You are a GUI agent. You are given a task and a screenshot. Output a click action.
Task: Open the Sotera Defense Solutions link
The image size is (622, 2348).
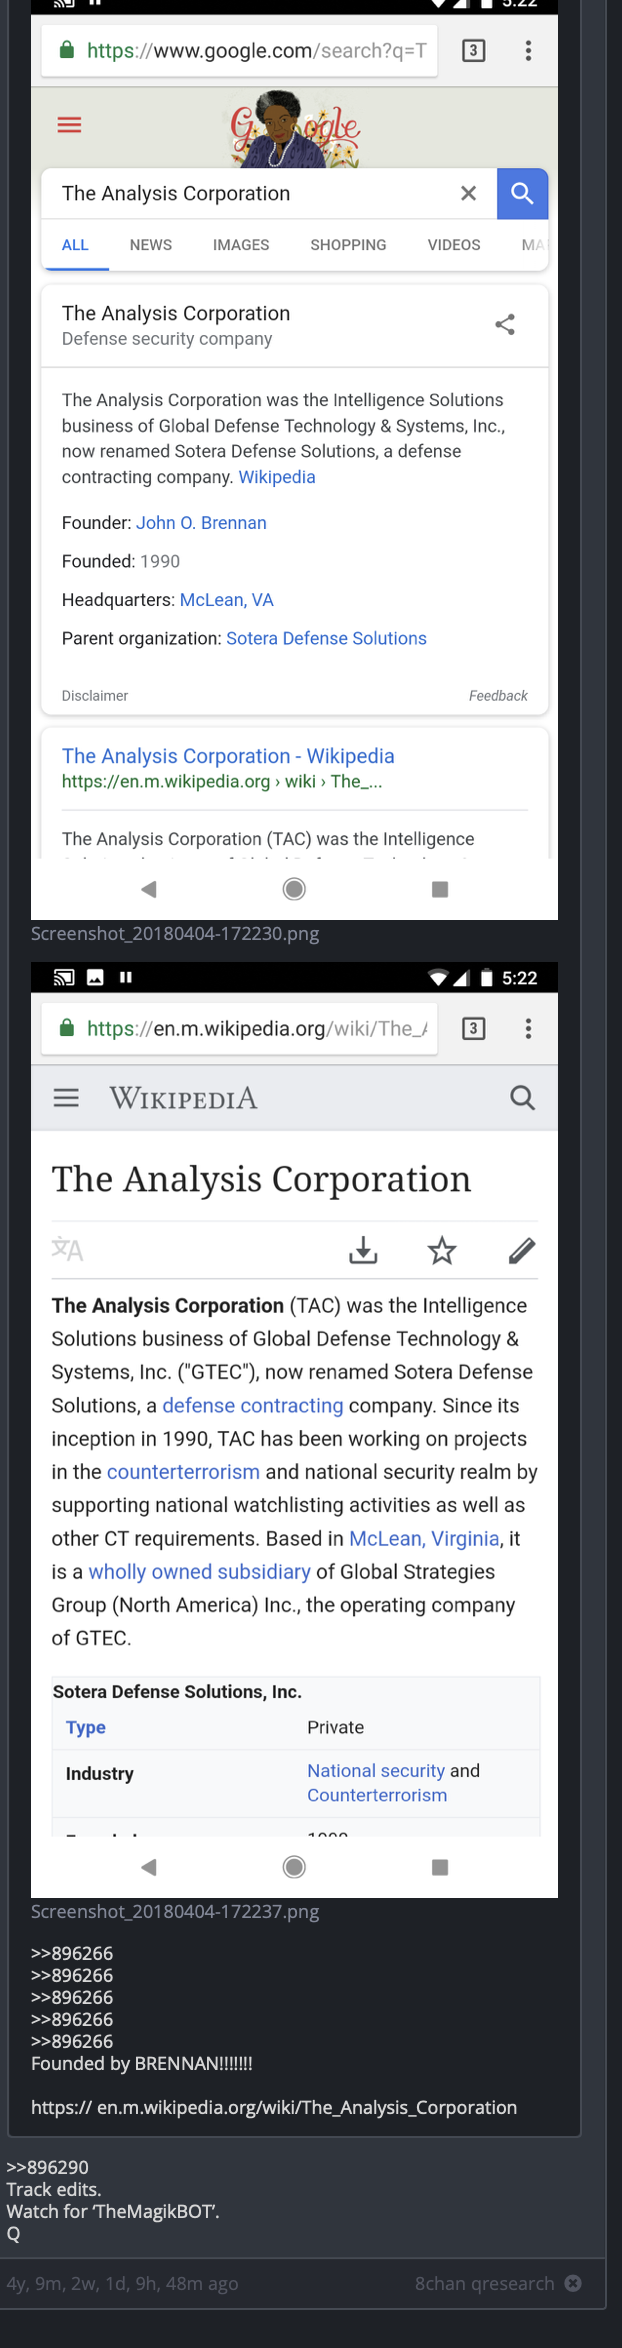(x=326, y=638)
